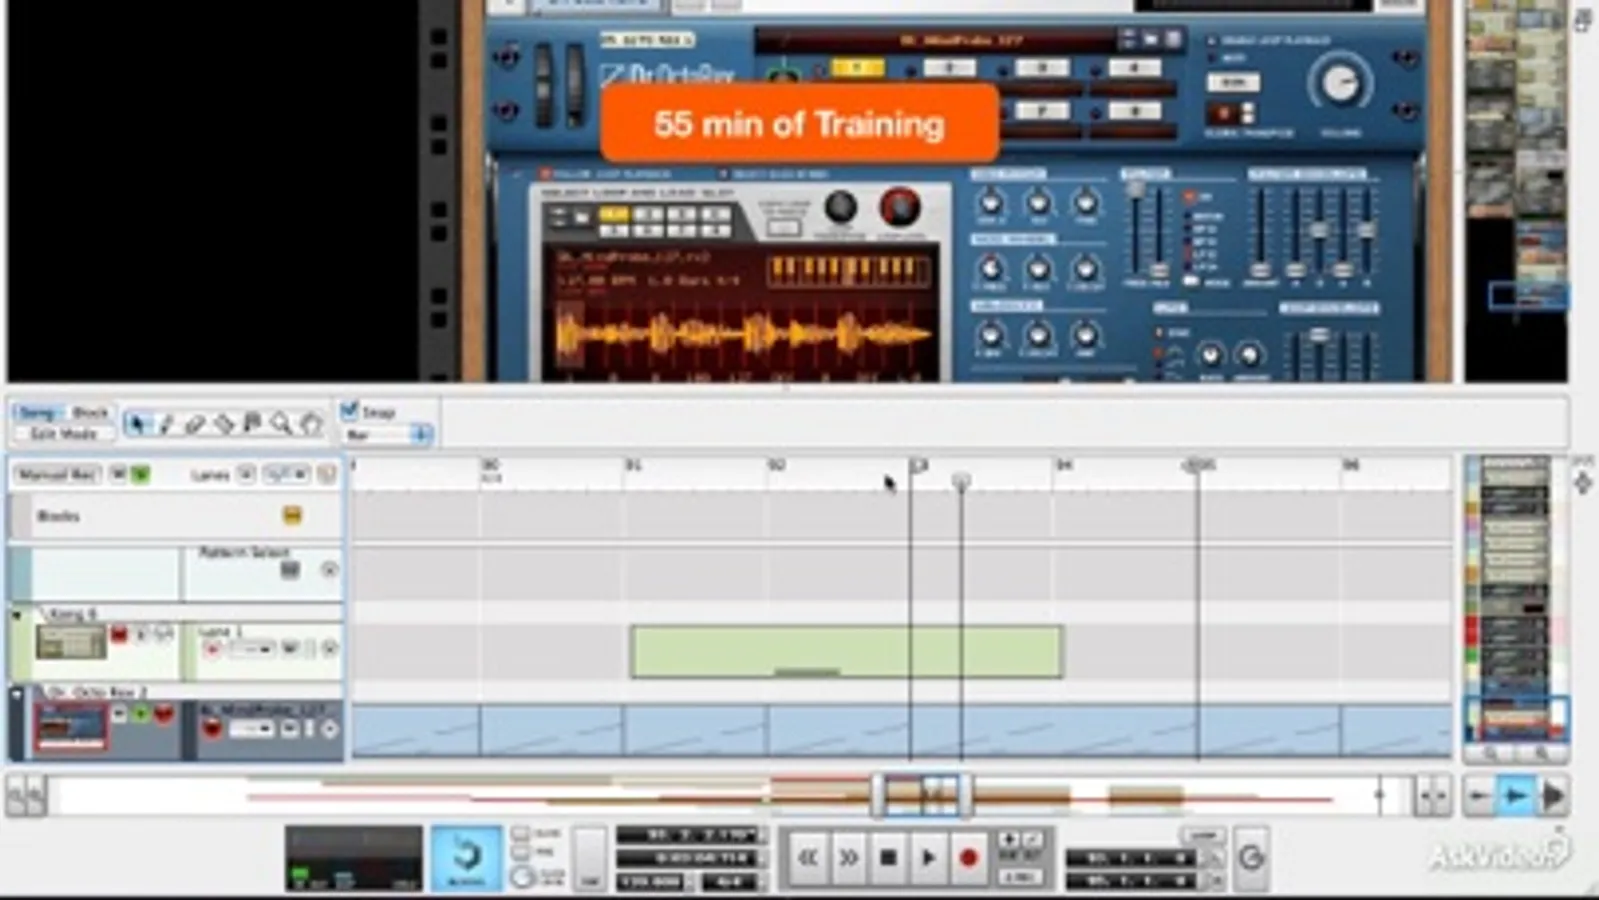Toggle record enable on Kong Lane 1

point(212,650)
